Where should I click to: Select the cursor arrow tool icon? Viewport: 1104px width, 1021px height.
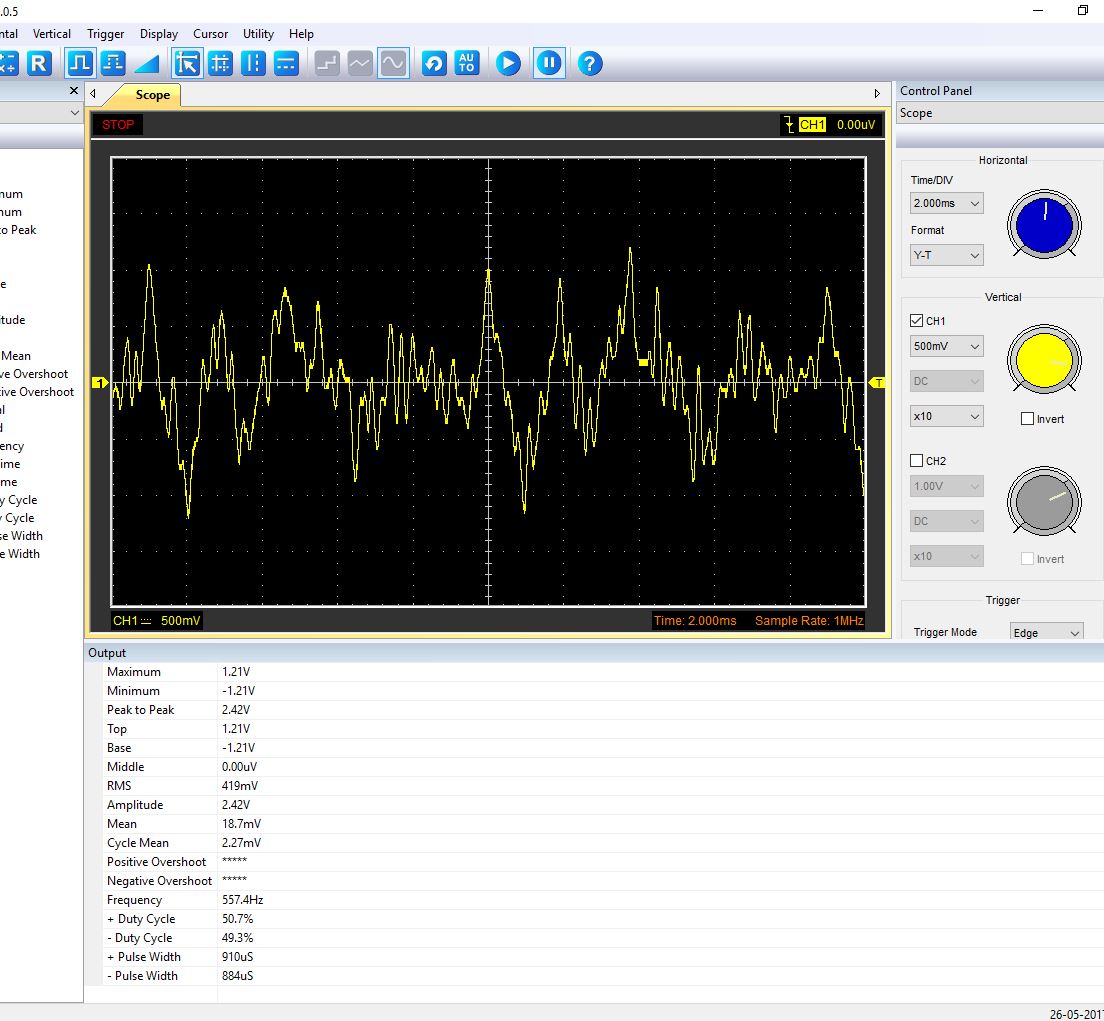[x=186, y=64]
